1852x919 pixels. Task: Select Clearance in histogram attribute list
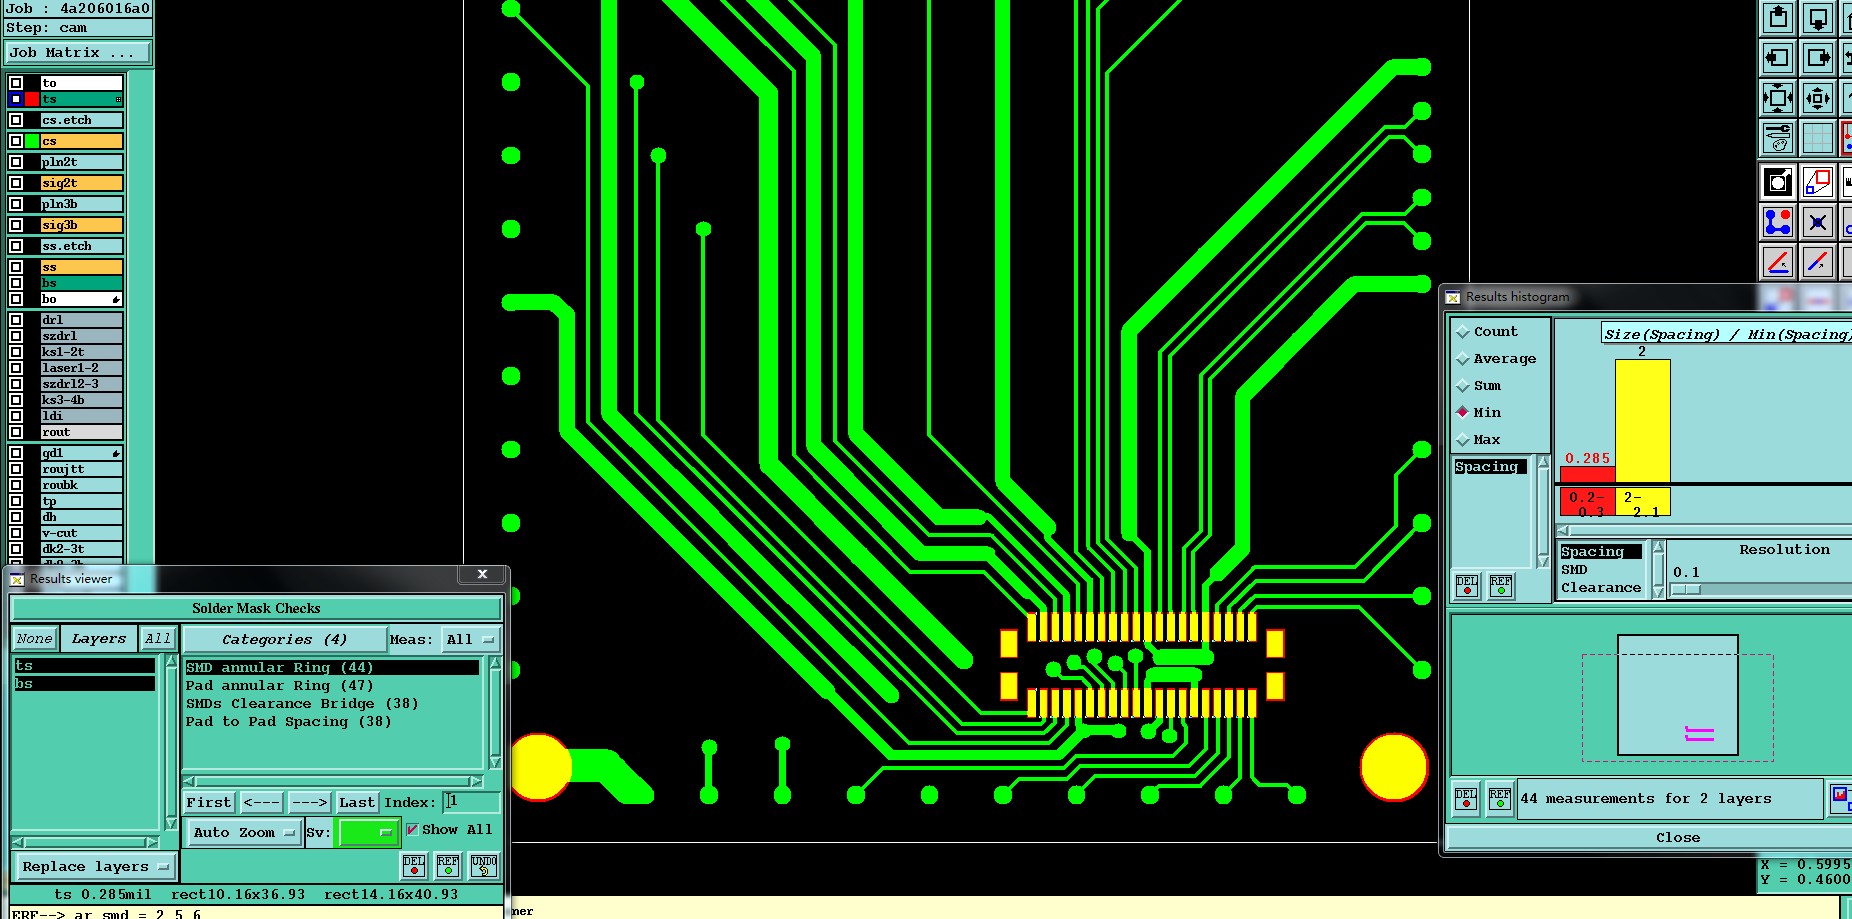[x=1601, y=588]
